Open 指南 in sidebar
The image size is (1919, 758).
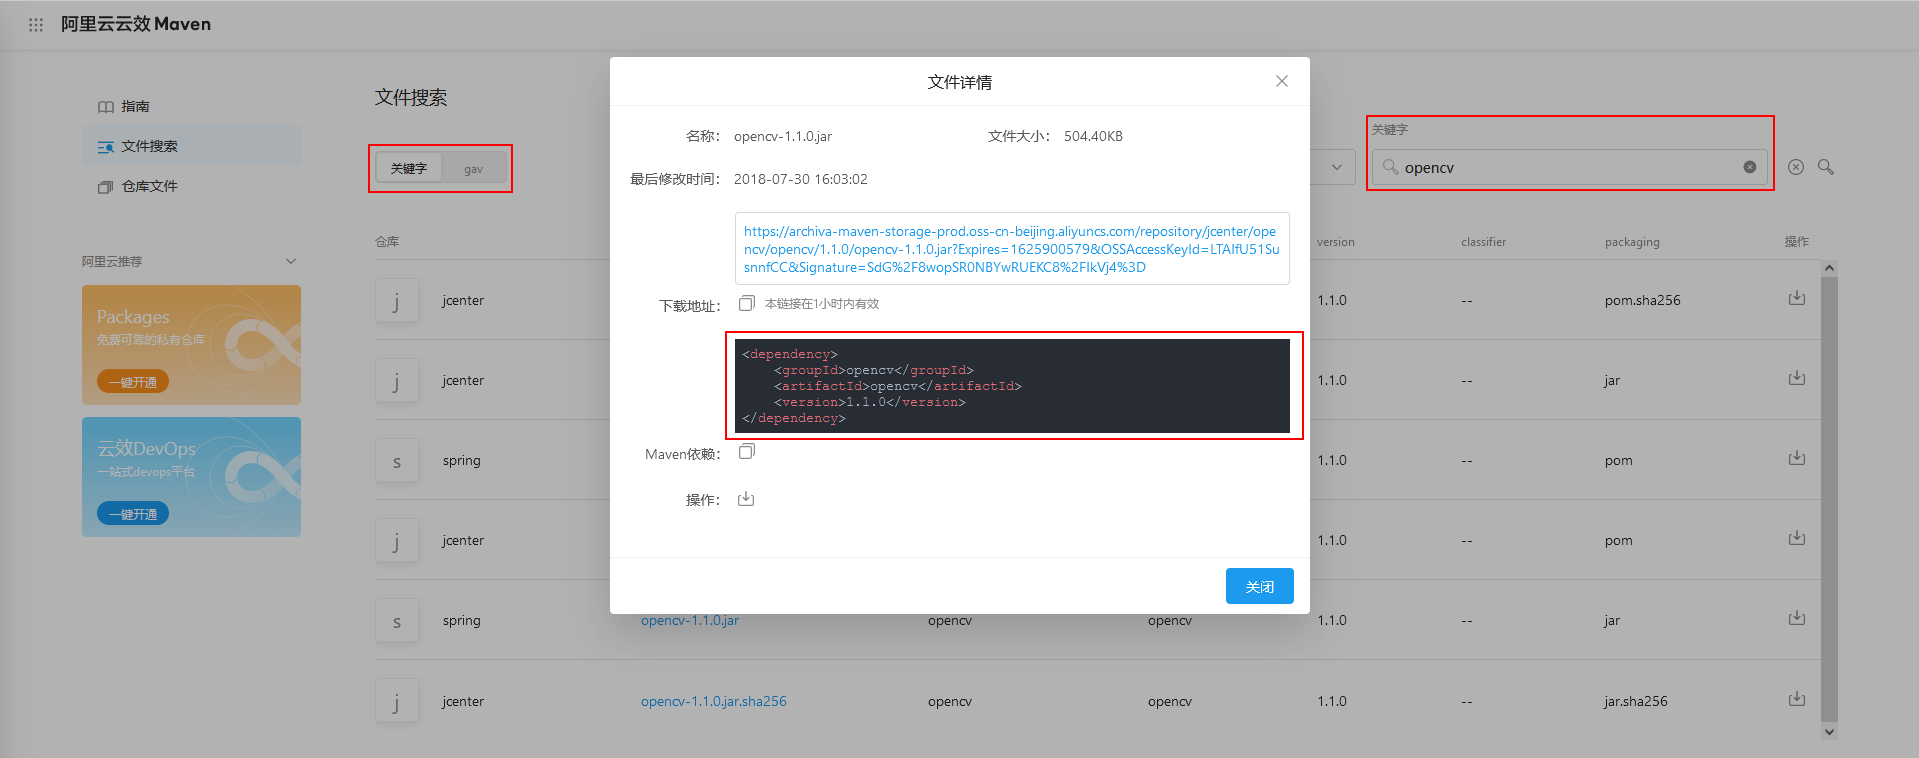(191, 106)
